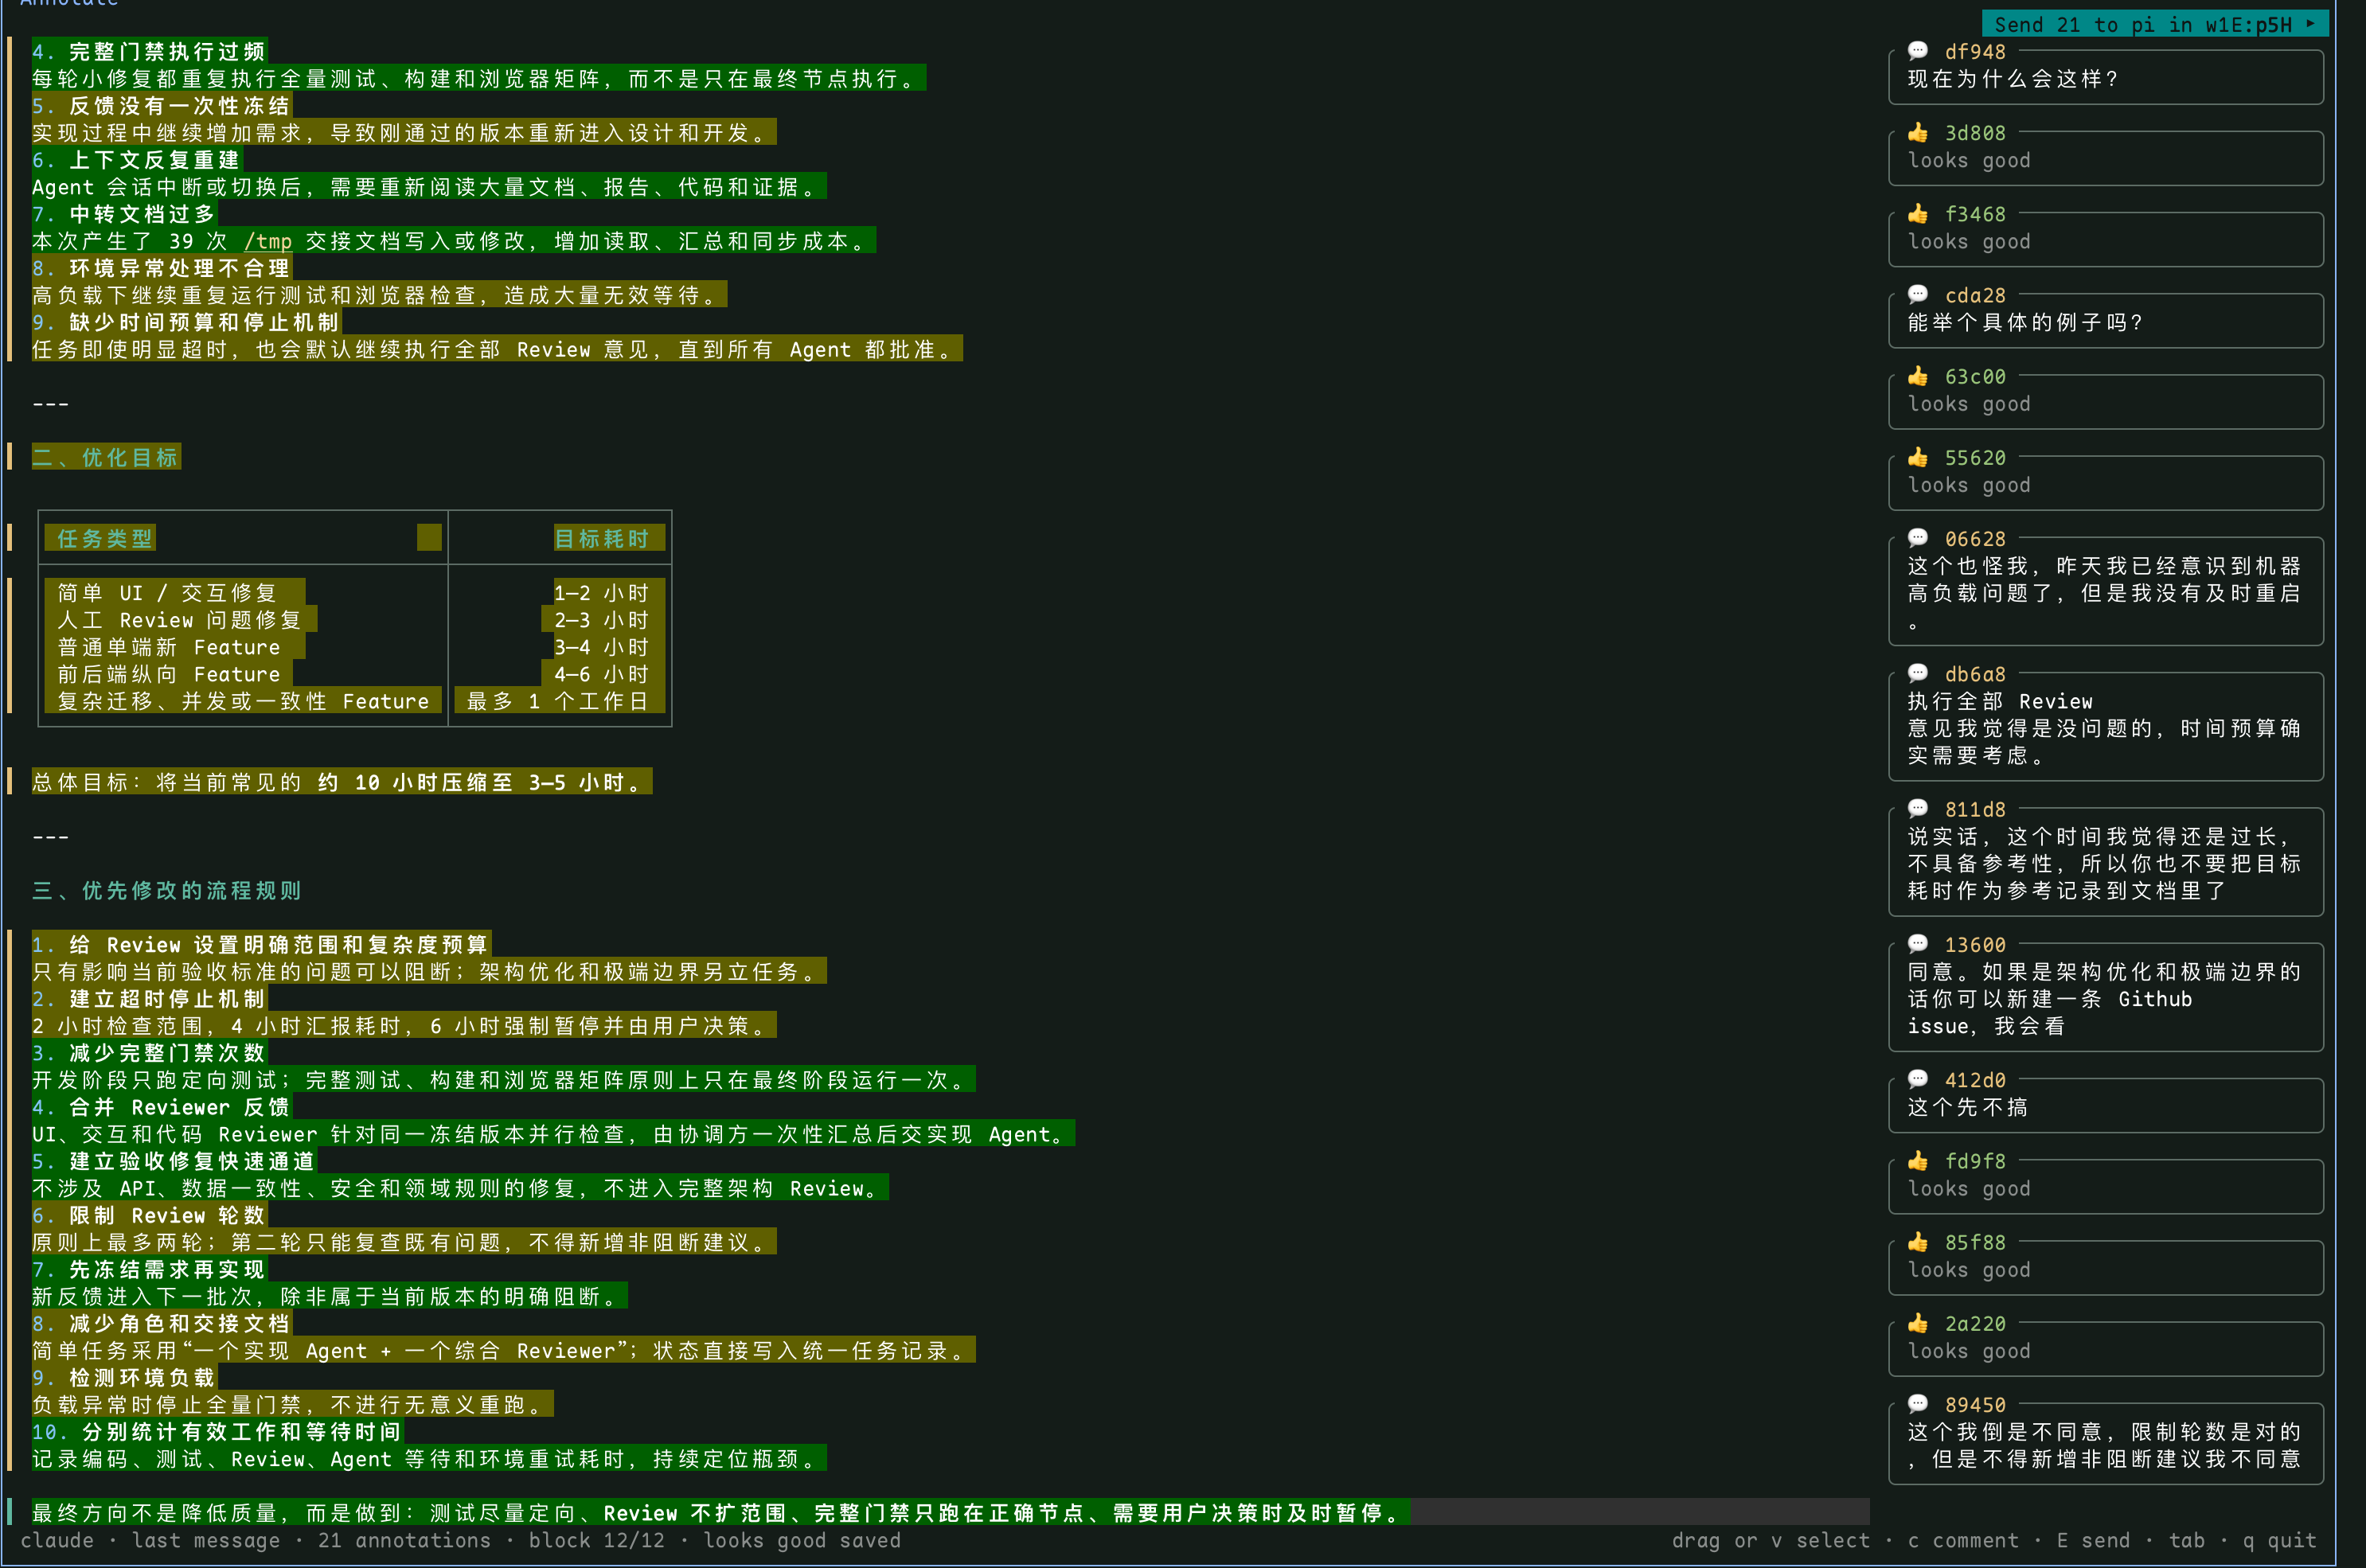Select the heading 二、优化目标
Viewport: 2366px width, 1568px height.
pyautogui.click(x=106, y=457)
